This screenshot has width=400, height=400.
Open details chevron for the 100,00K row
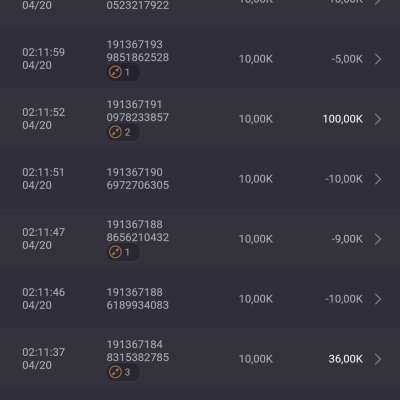[x=378, y=119]
